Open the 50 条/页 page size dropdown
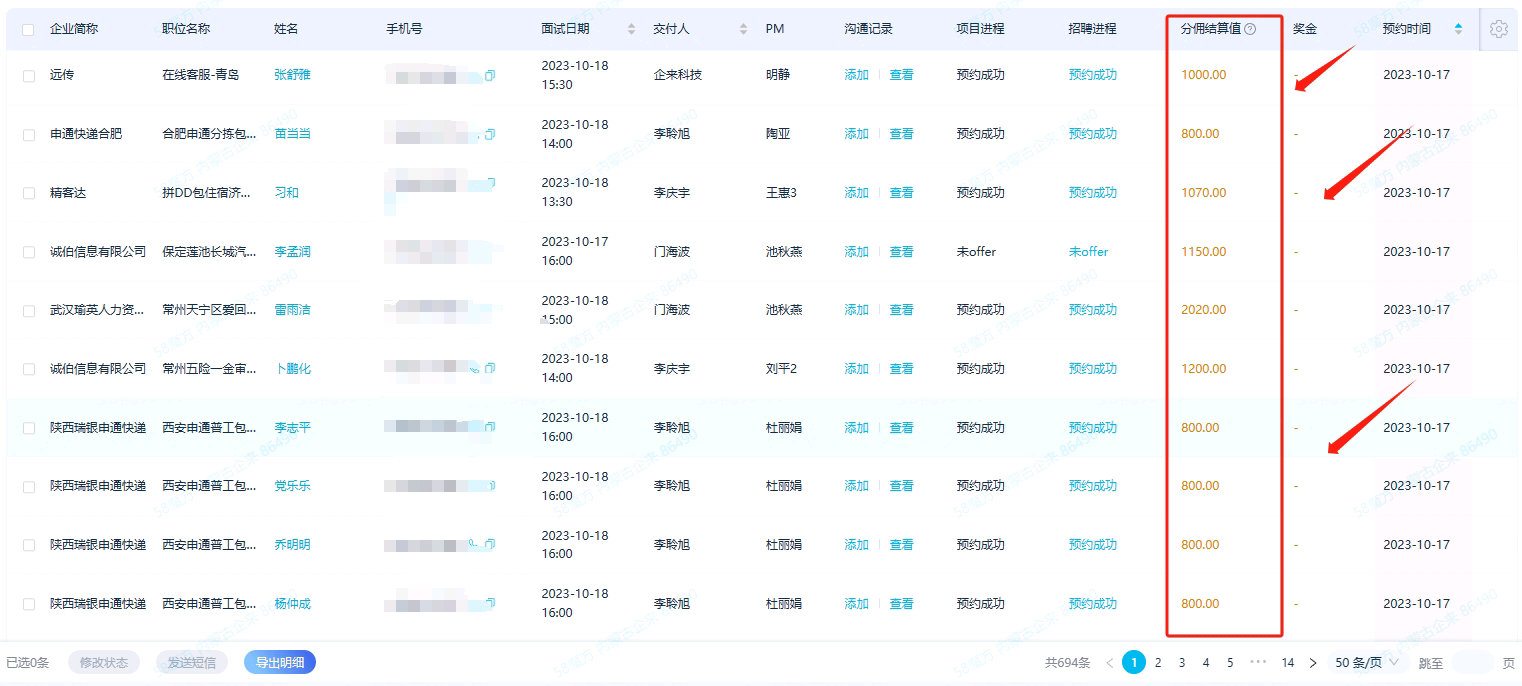1522x686 pixels. point(1366,662)
